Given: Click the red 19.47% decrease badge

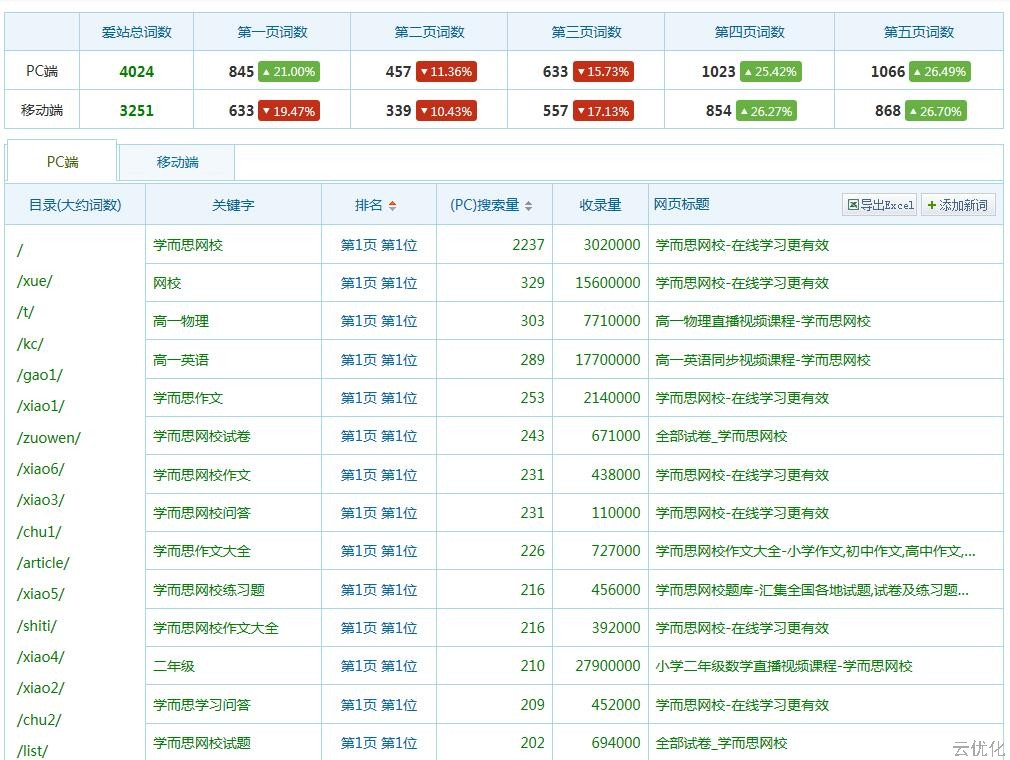Looking at the screenshot, I should tap(289, 111).
